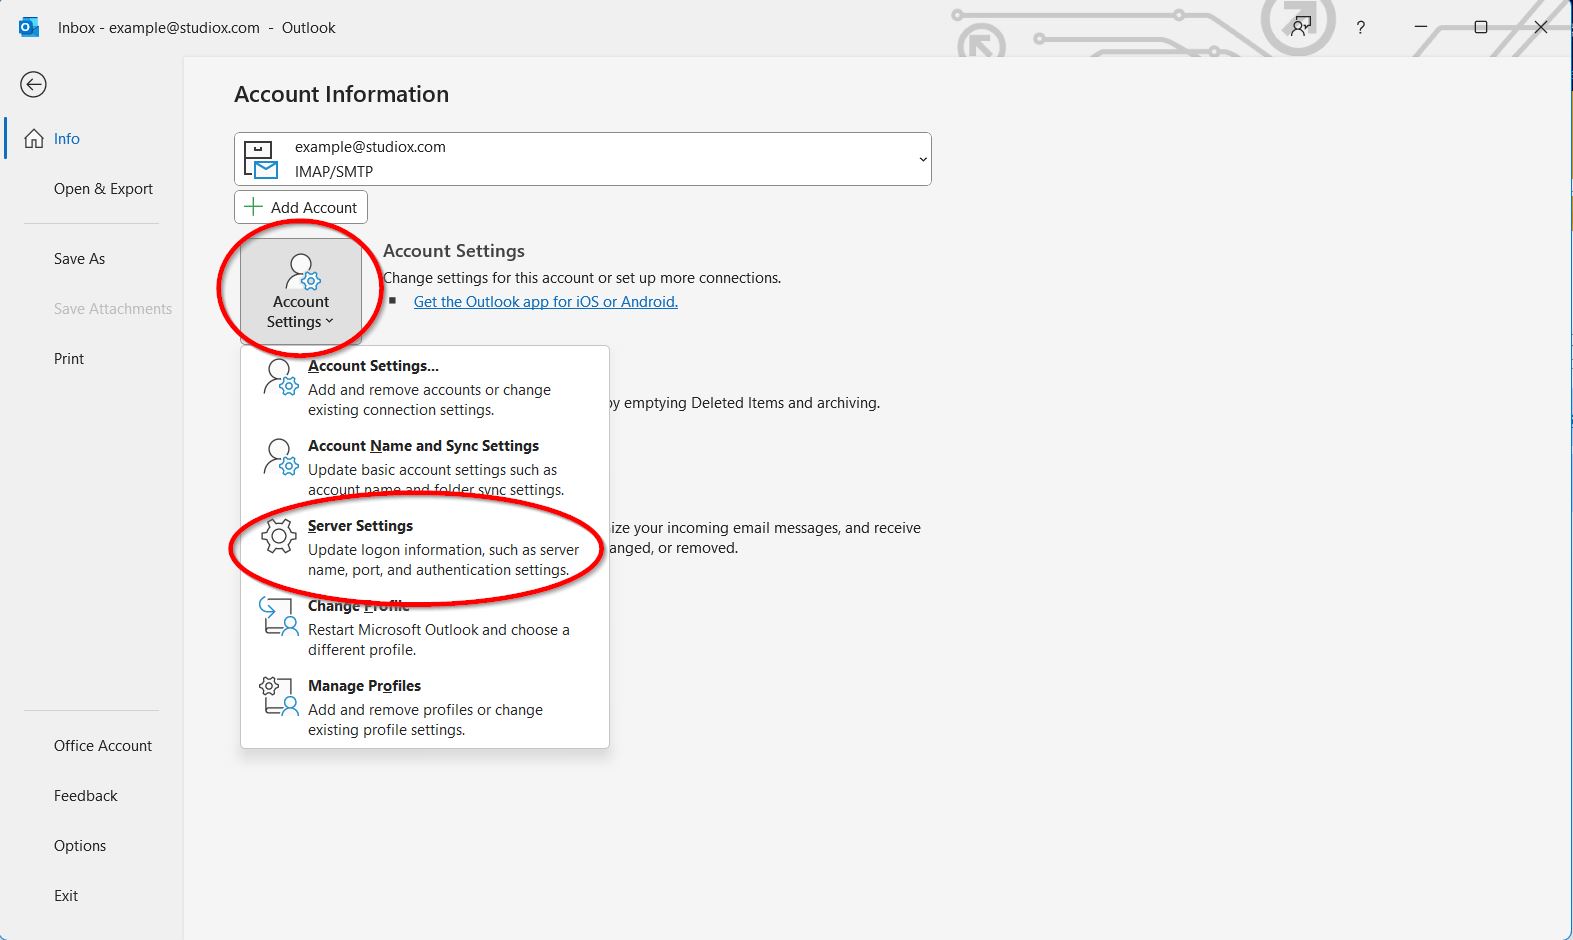Click the Manage Profiles icon
The height and width of the screenshot is (940, 1573).
279,696
